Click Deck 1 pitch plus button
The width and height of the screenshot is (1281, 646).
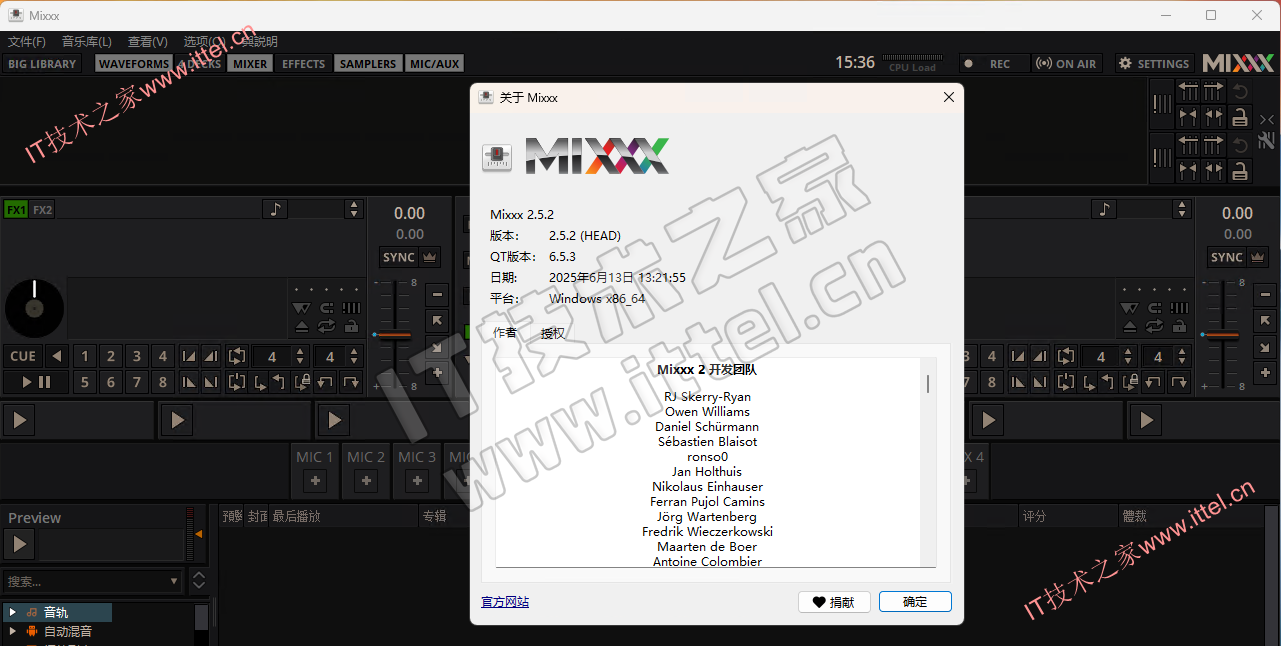click(x=437, y=373)
